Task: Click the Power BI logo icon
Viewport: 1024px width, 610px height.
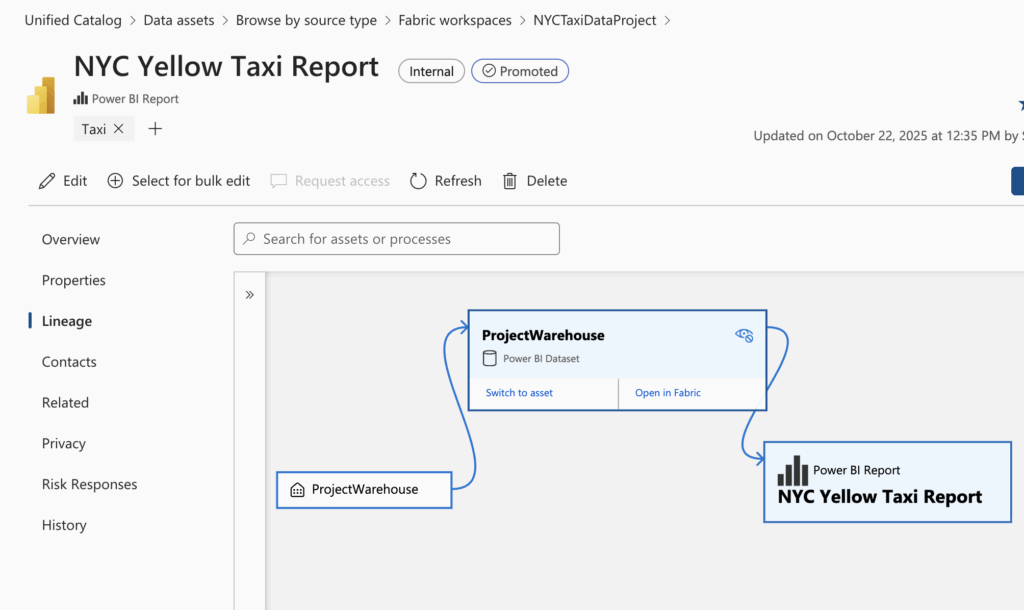Action: tap(41, 95)
